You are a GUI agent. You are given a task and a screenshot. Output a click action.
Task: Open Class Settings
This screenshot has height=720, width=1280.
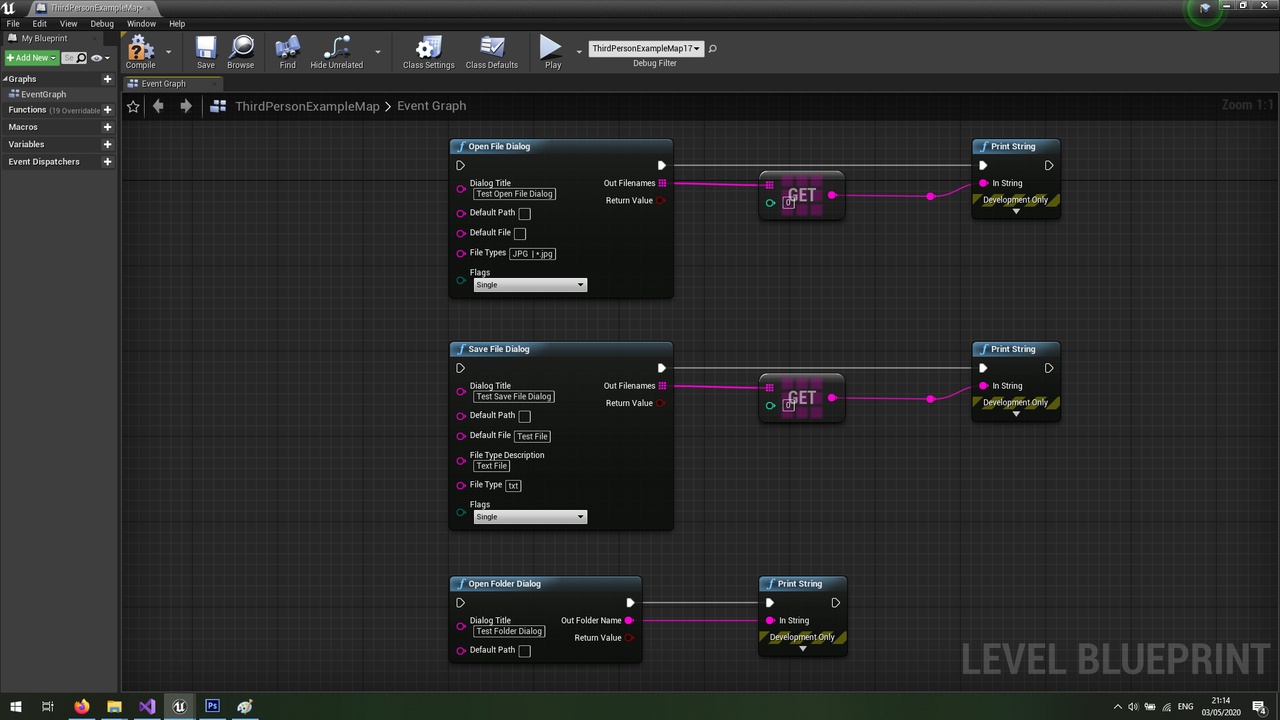[x=429, y=52]
